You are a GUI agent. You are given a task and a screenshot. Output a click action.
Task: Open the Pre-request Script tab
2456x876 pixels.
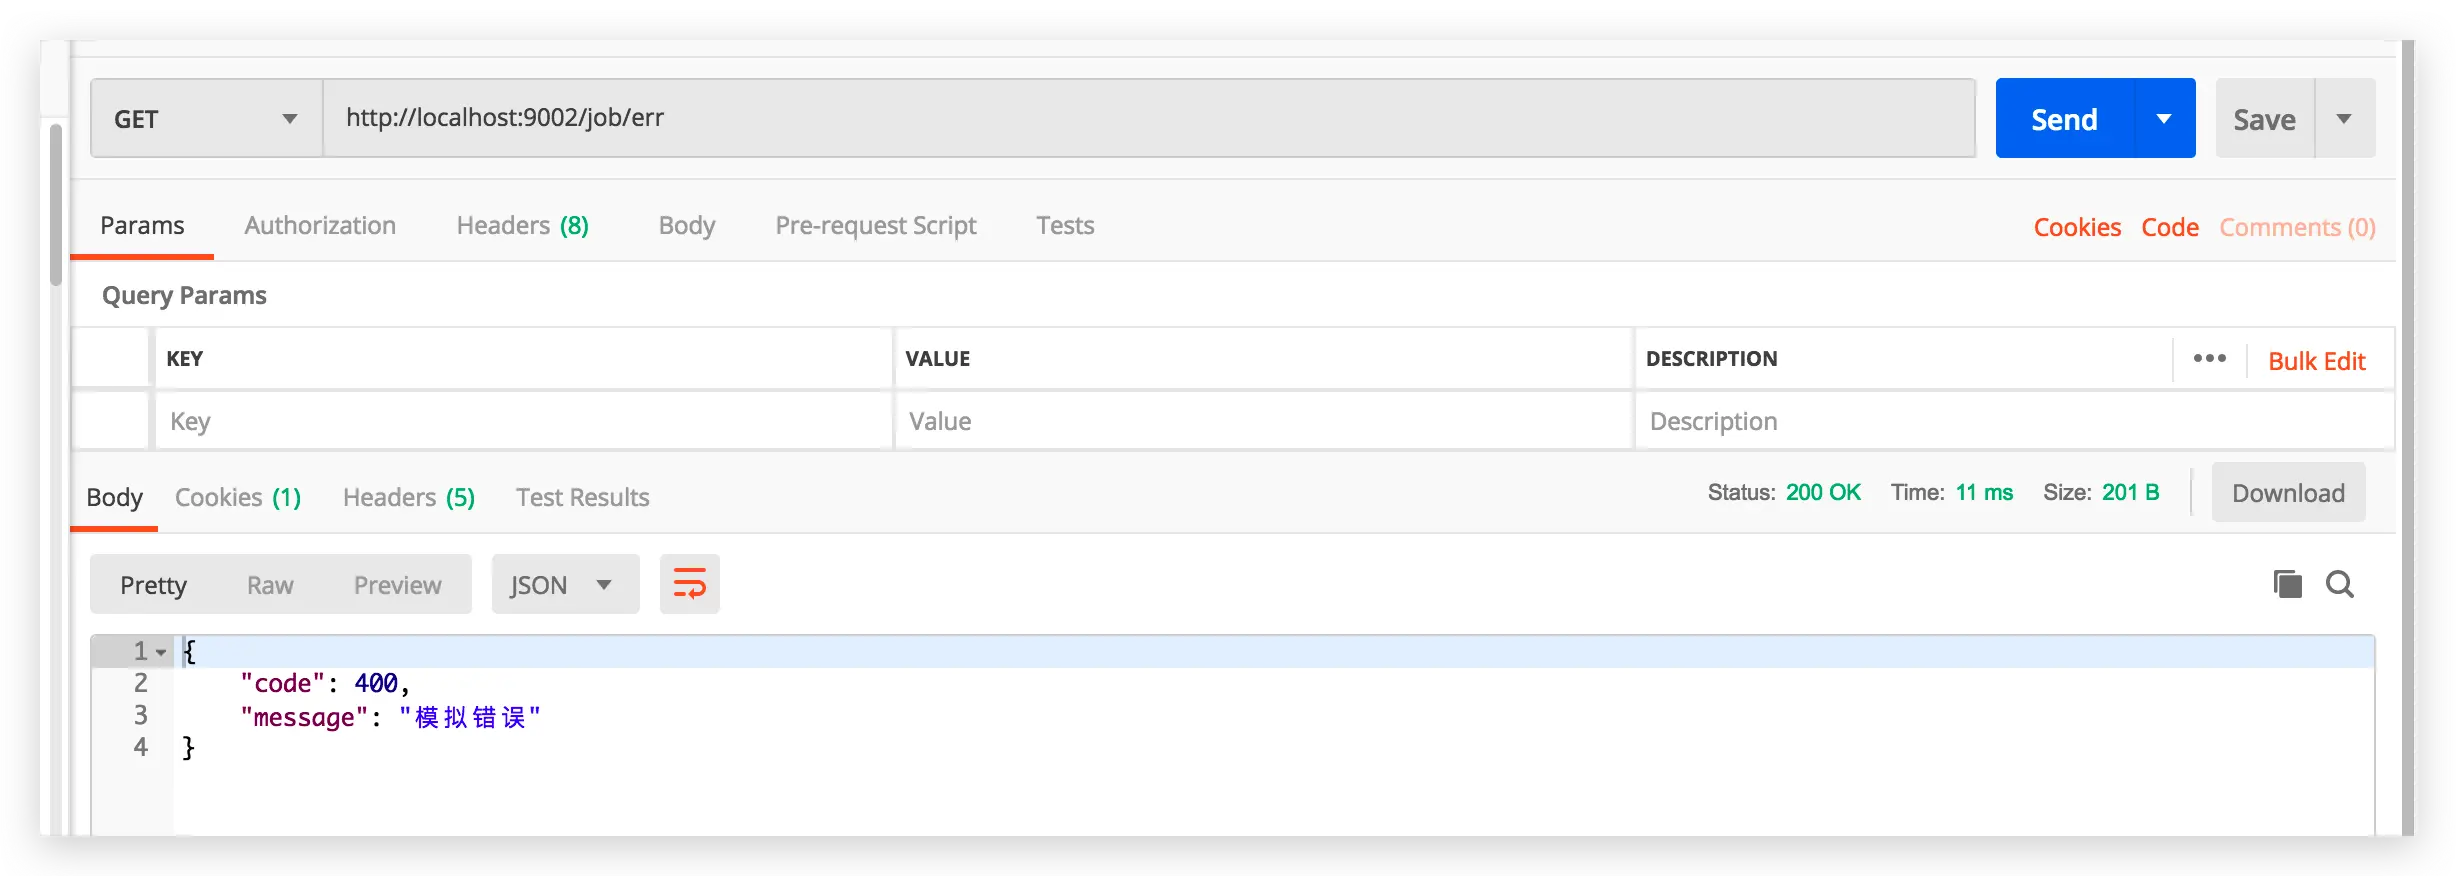[x=876, y=226]
